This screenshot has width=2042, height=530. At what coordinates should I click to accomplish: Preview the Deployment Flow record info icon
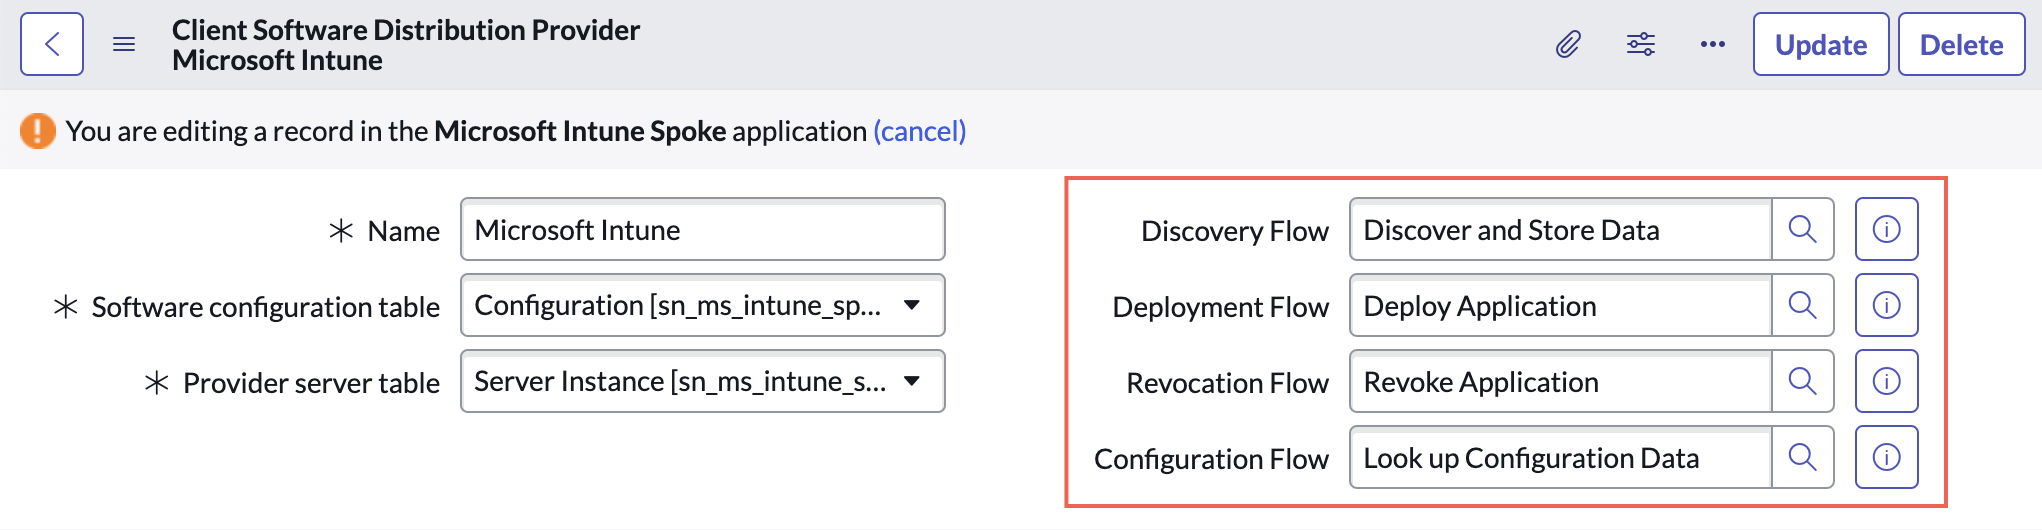point(1887,306)
